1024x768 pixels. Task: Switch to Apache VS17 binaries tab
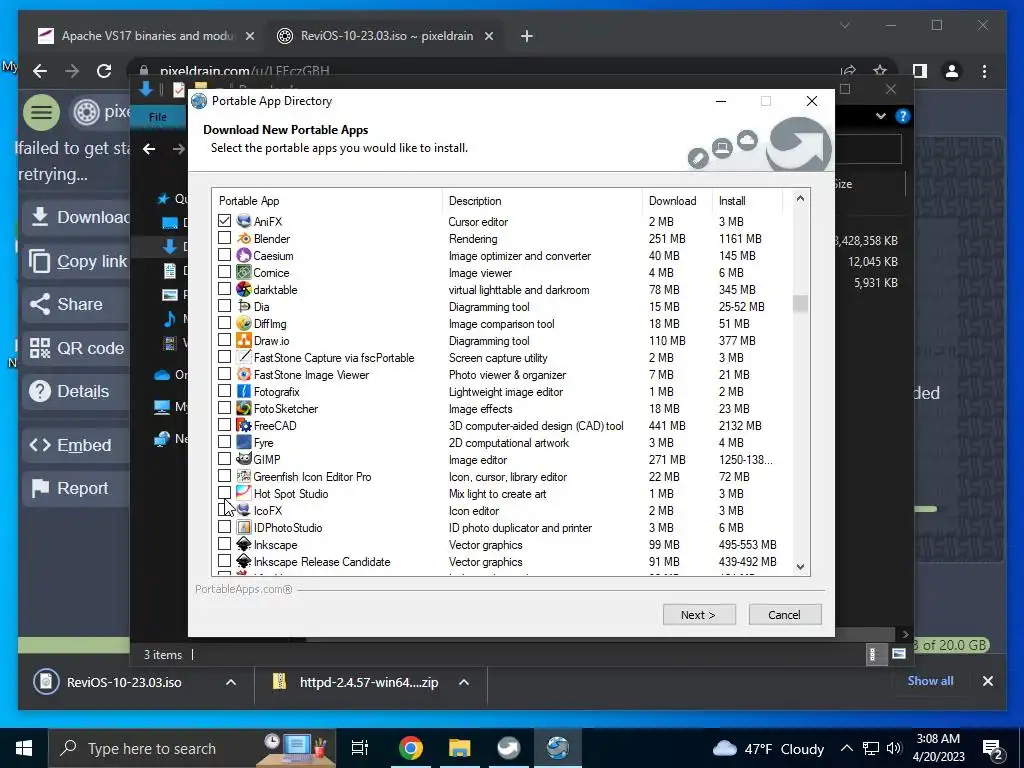[147, 36]
